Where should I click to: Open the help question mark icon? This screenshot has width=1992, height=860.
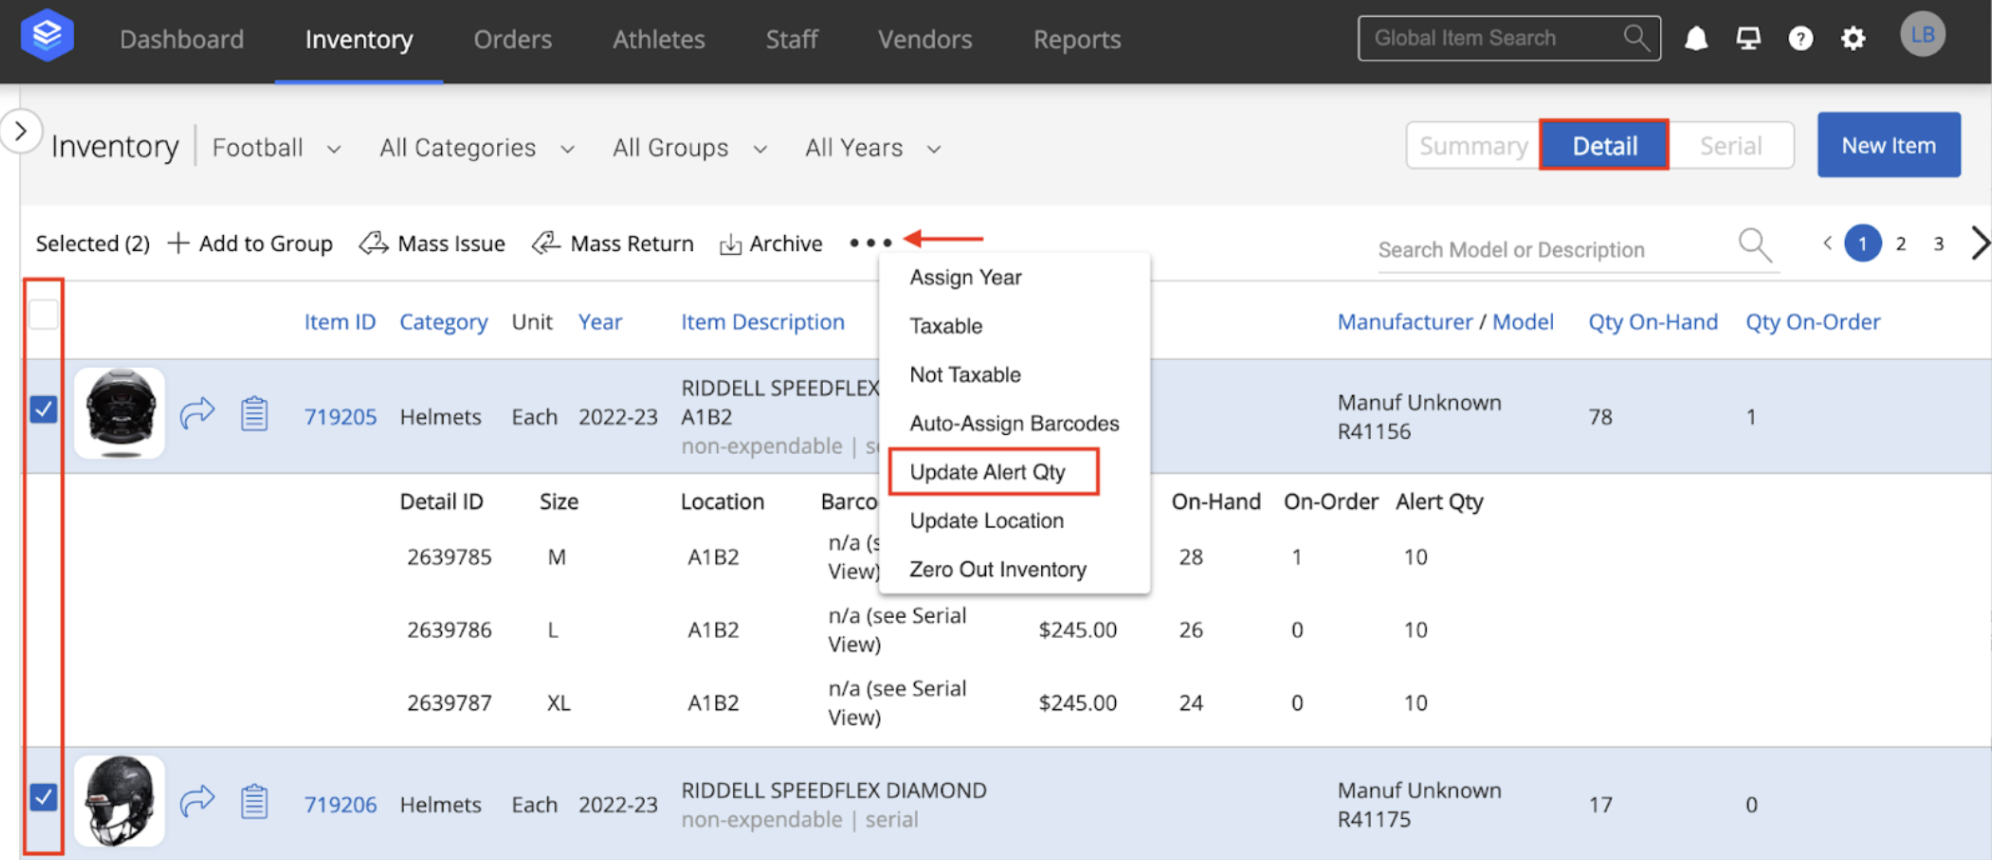pyautogui.click(x=1800, y=38)
